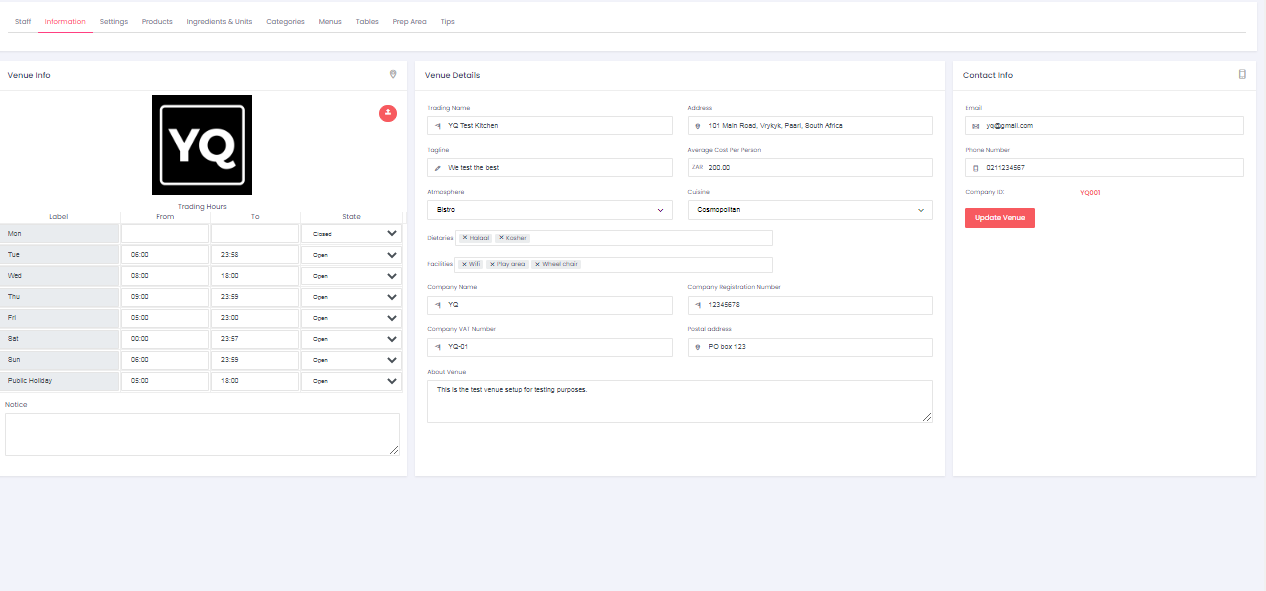This screenshot has height=591, width=1266.
Task: Click the YQ001 company ID text
Action: pyautogui.click(x=1090, y=192)
